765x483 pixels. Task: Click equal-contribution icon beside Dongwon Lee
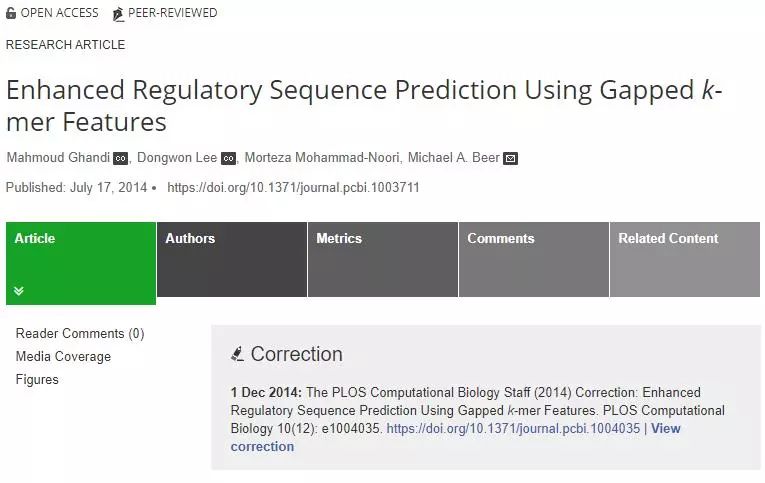(x=228, y=158)
